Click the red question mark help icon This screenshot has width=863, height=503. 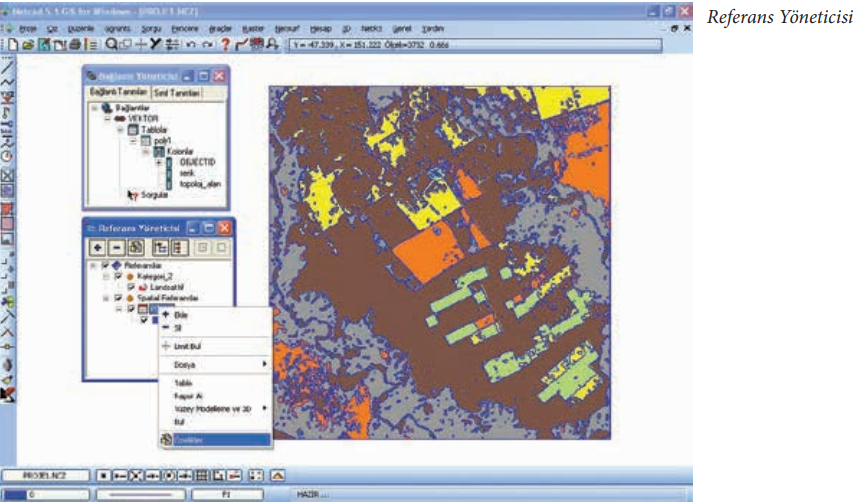226,45
